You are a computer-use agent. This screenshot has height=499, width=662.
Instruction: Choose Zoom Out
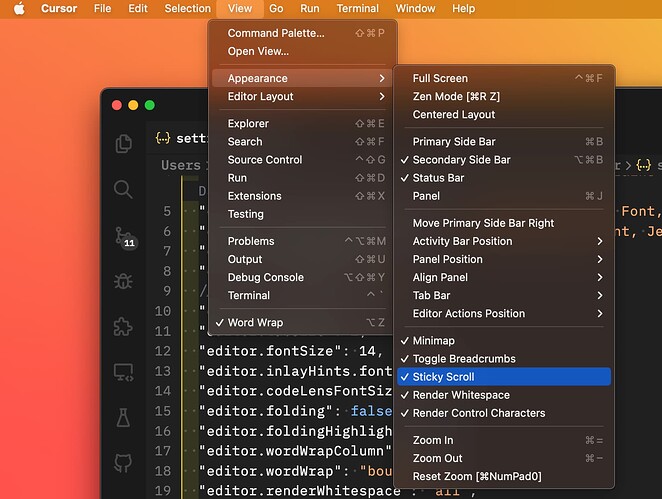click(x=504, y=458)
